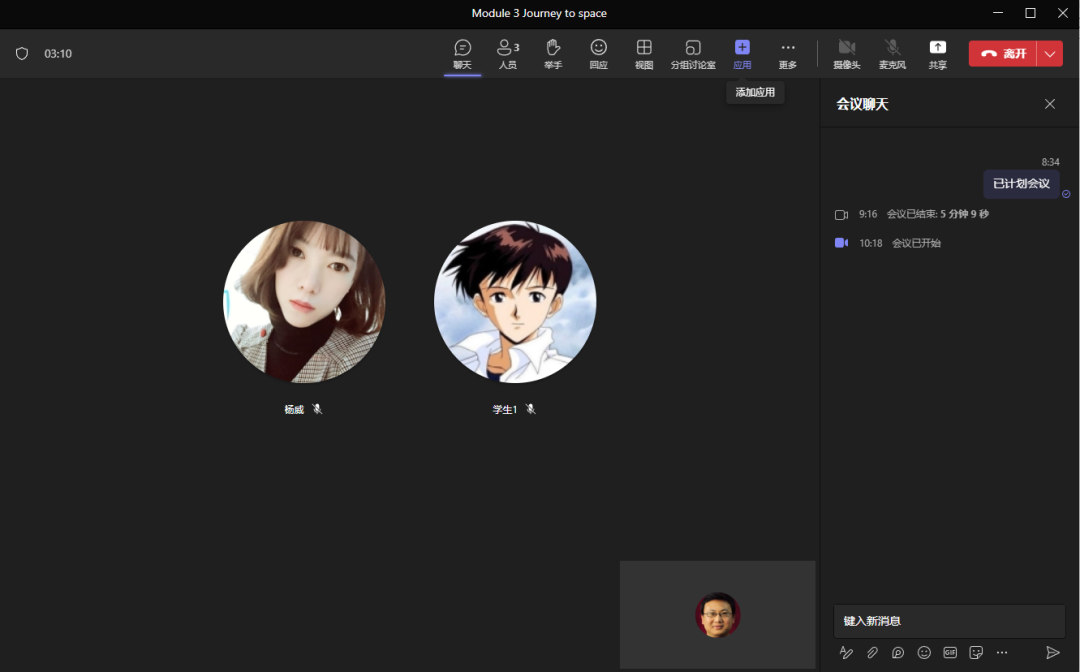Click the 键入新消息 message box
This screenshot has width=1080, height=672.
click(949, 621)
